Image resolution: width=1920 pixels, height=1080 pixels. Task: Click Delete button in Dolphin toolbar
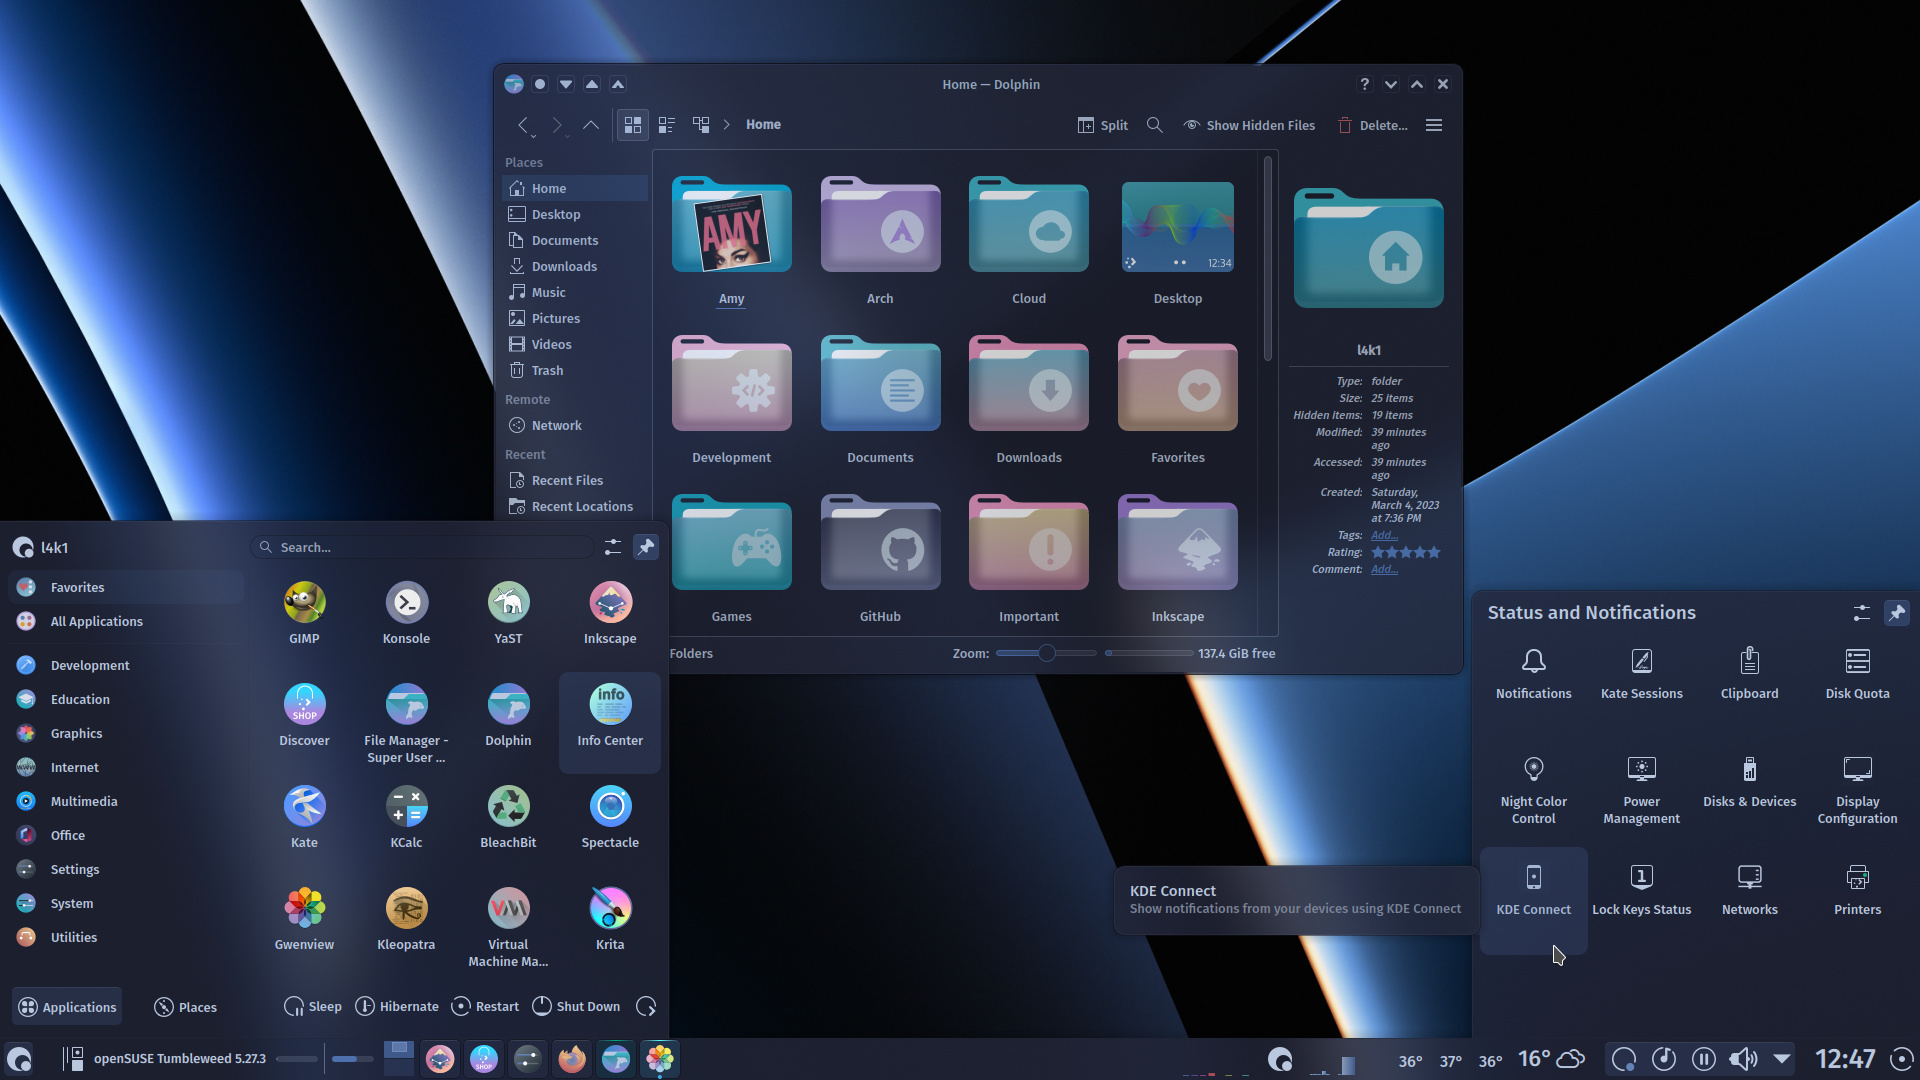tap(1372, 125)
